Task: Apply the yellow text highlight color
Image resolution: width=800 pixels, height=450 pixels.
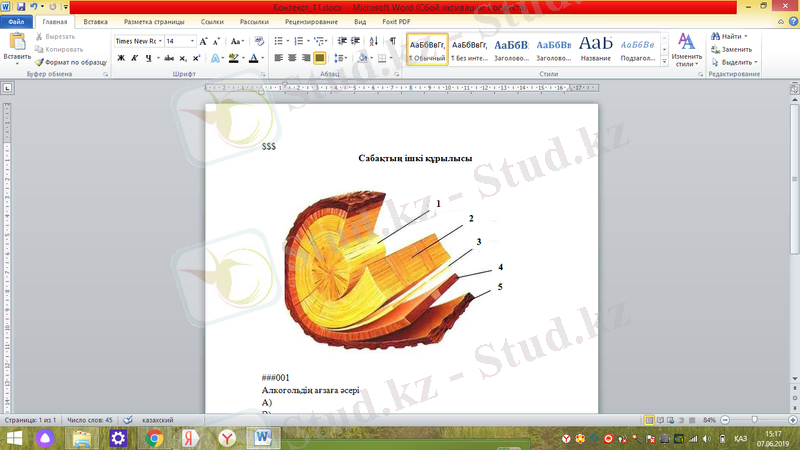Action: pos(234,58)
